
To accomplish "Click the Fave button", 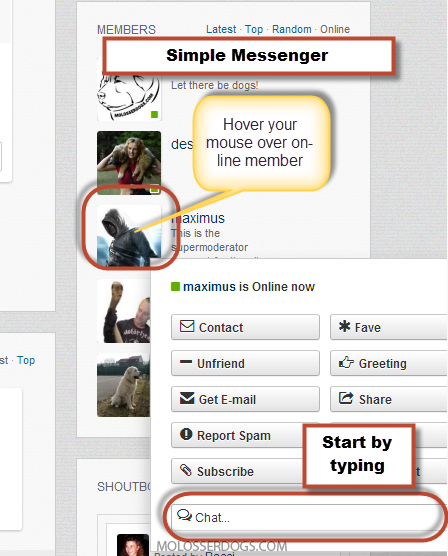I will (x=389, y=327).
